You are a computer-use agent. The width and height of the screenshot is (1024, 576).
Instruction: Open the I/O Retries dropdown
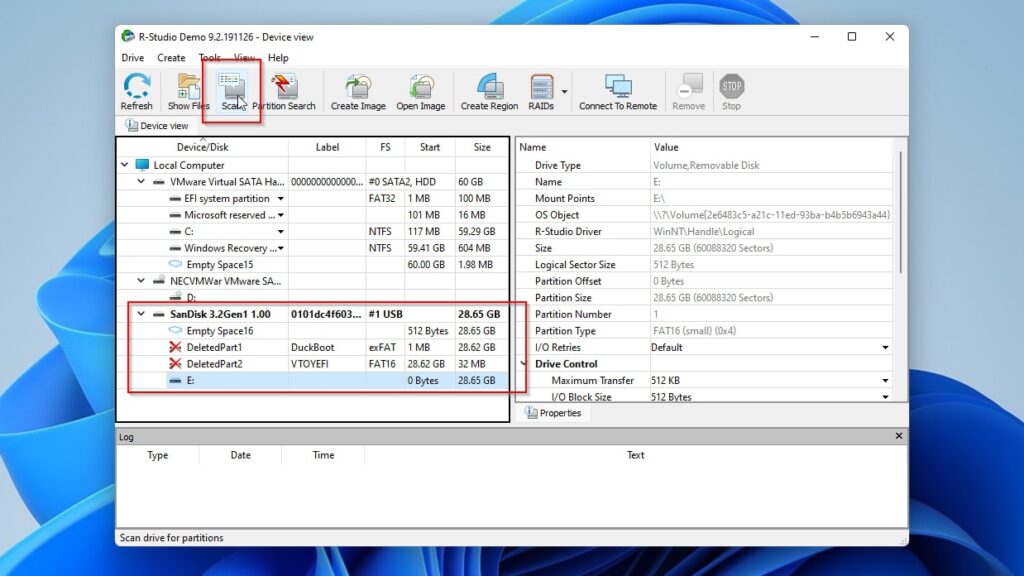click(885, 347)
